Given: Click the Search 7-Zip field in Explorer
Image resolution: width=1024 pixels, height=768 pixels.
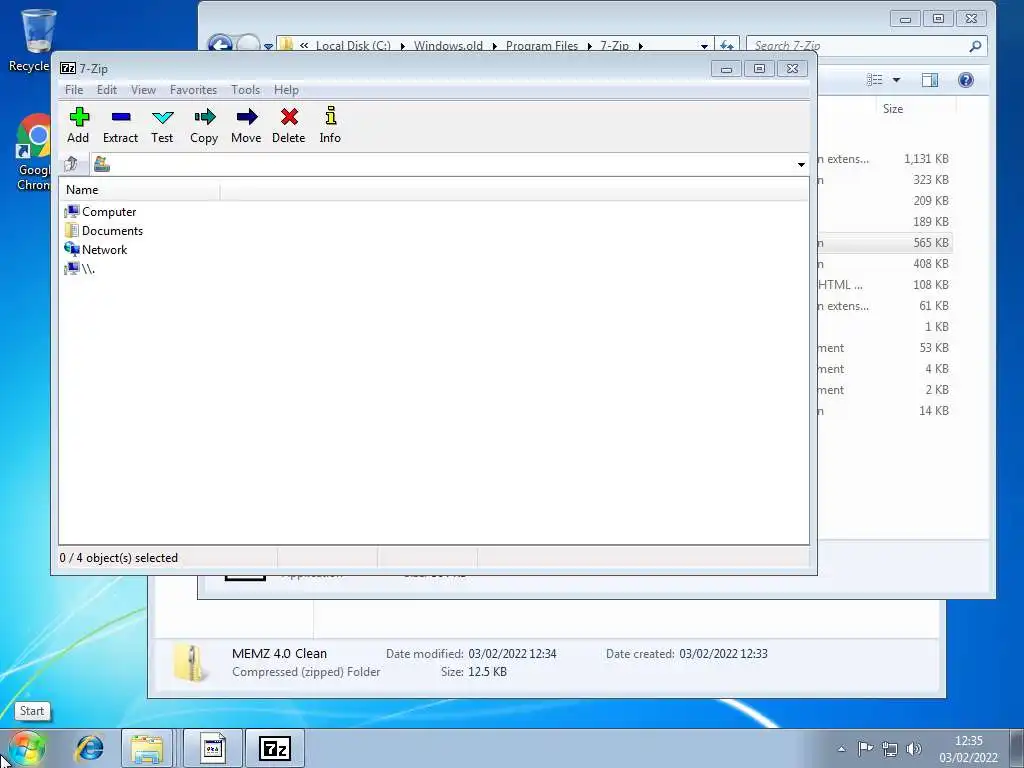Looking at the screenshot, I should (x=856, y=46).
